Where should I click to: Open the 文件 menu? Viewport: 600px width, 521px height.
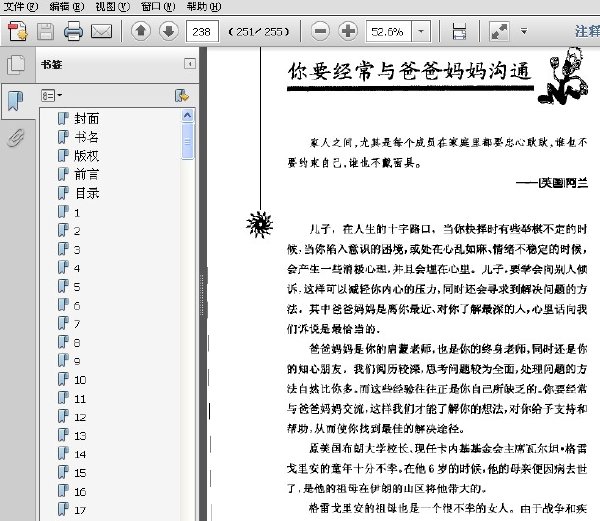[x=21, y=7]
